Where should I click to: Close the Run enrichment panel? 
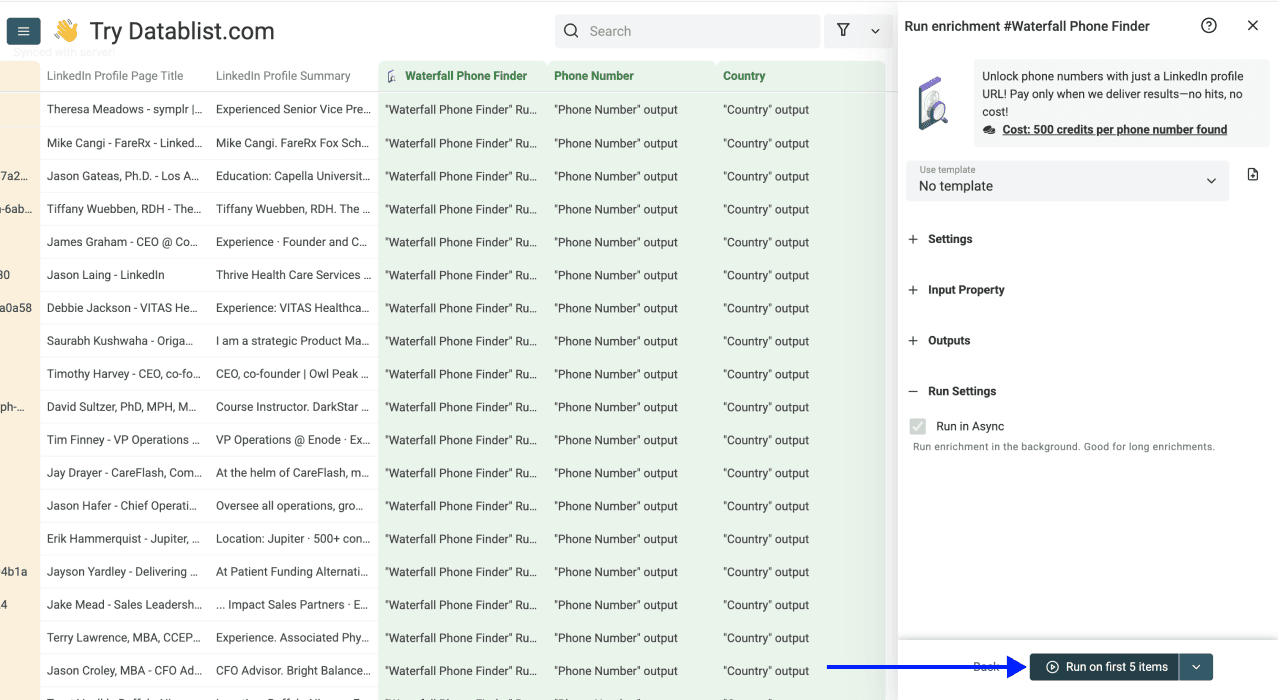point(1252,26)
